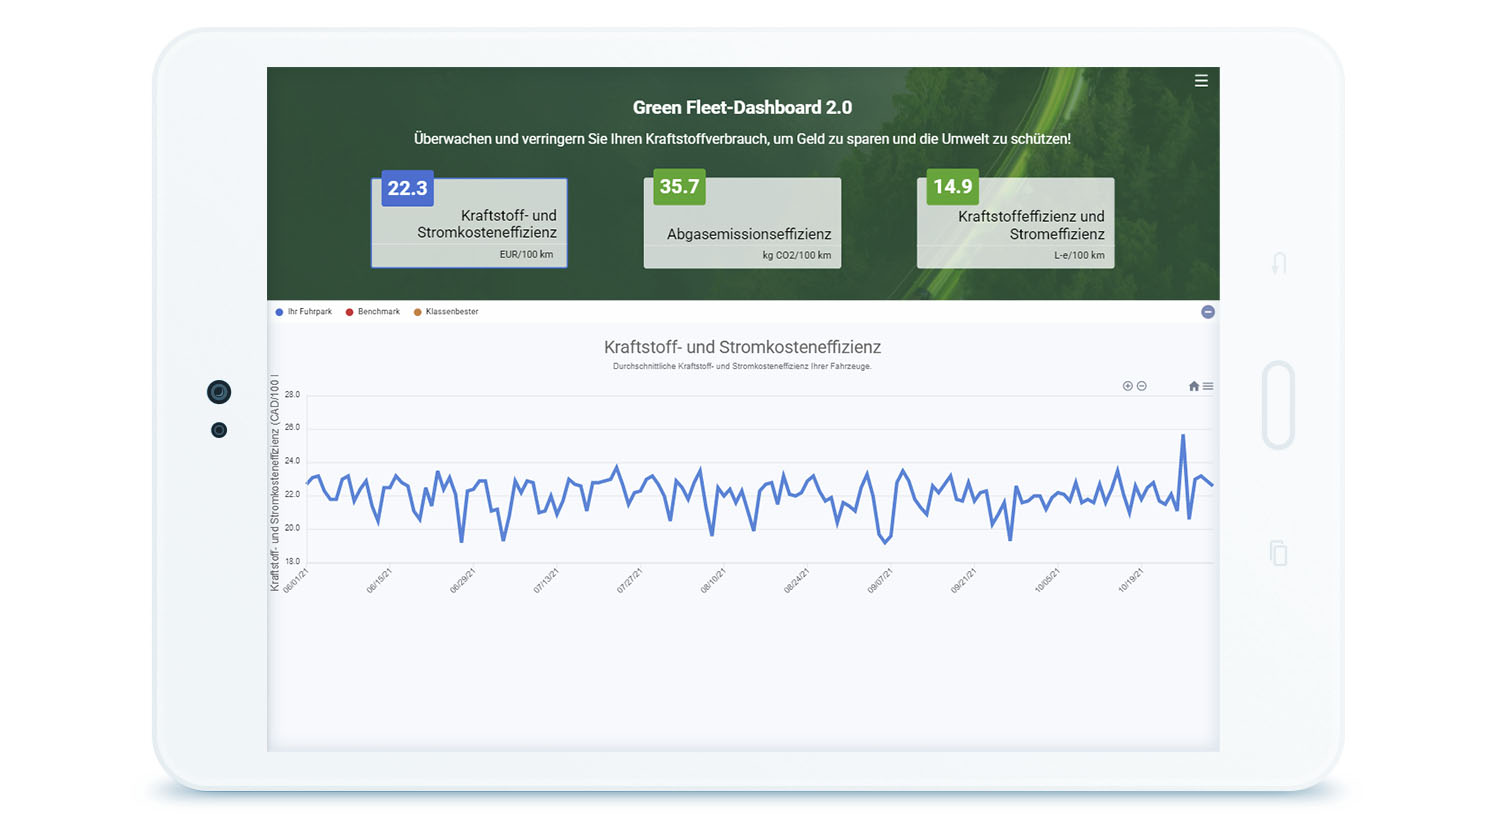Click the 06/01/21 x-axis date label
The image size is (1496, 840).
(295, 581)
